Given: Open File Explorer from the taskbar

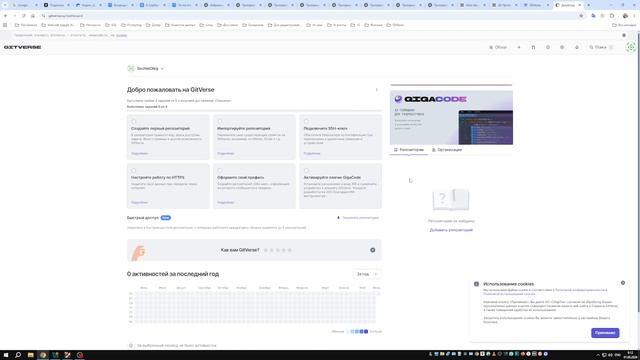Looking at the screenshot, I should point(30,355).
